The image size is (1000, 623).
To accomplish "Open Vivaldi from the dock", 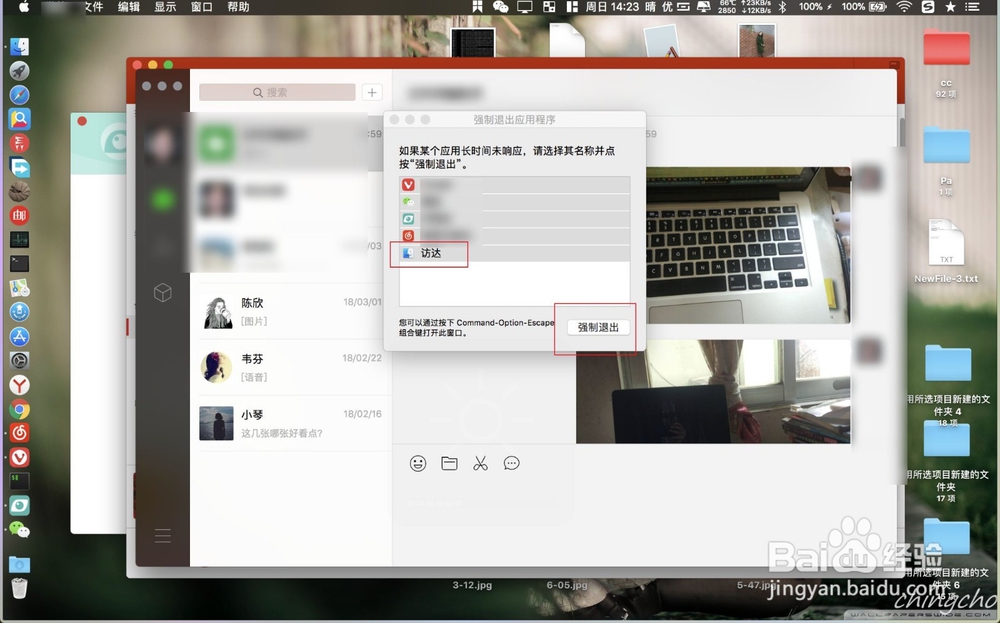I will [19, 457].
